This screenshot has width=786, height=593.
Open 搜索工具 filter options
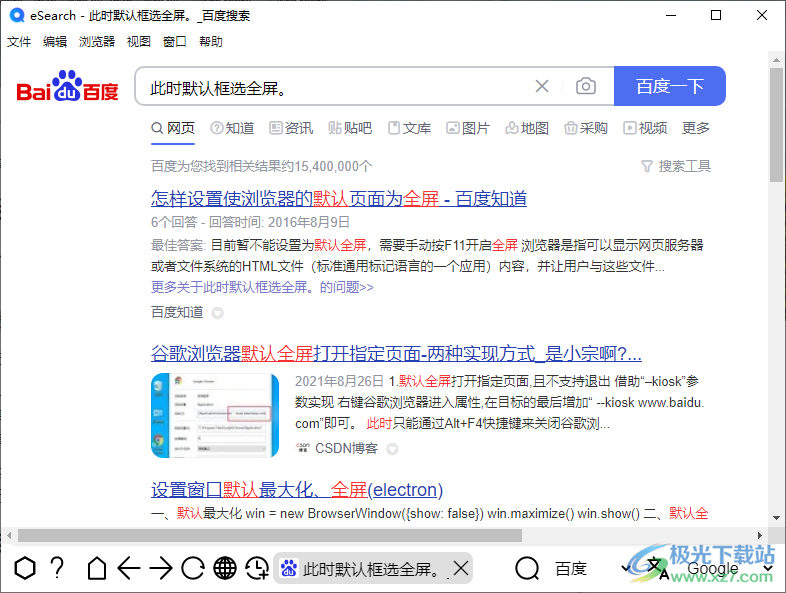click(x=676, y=166)
